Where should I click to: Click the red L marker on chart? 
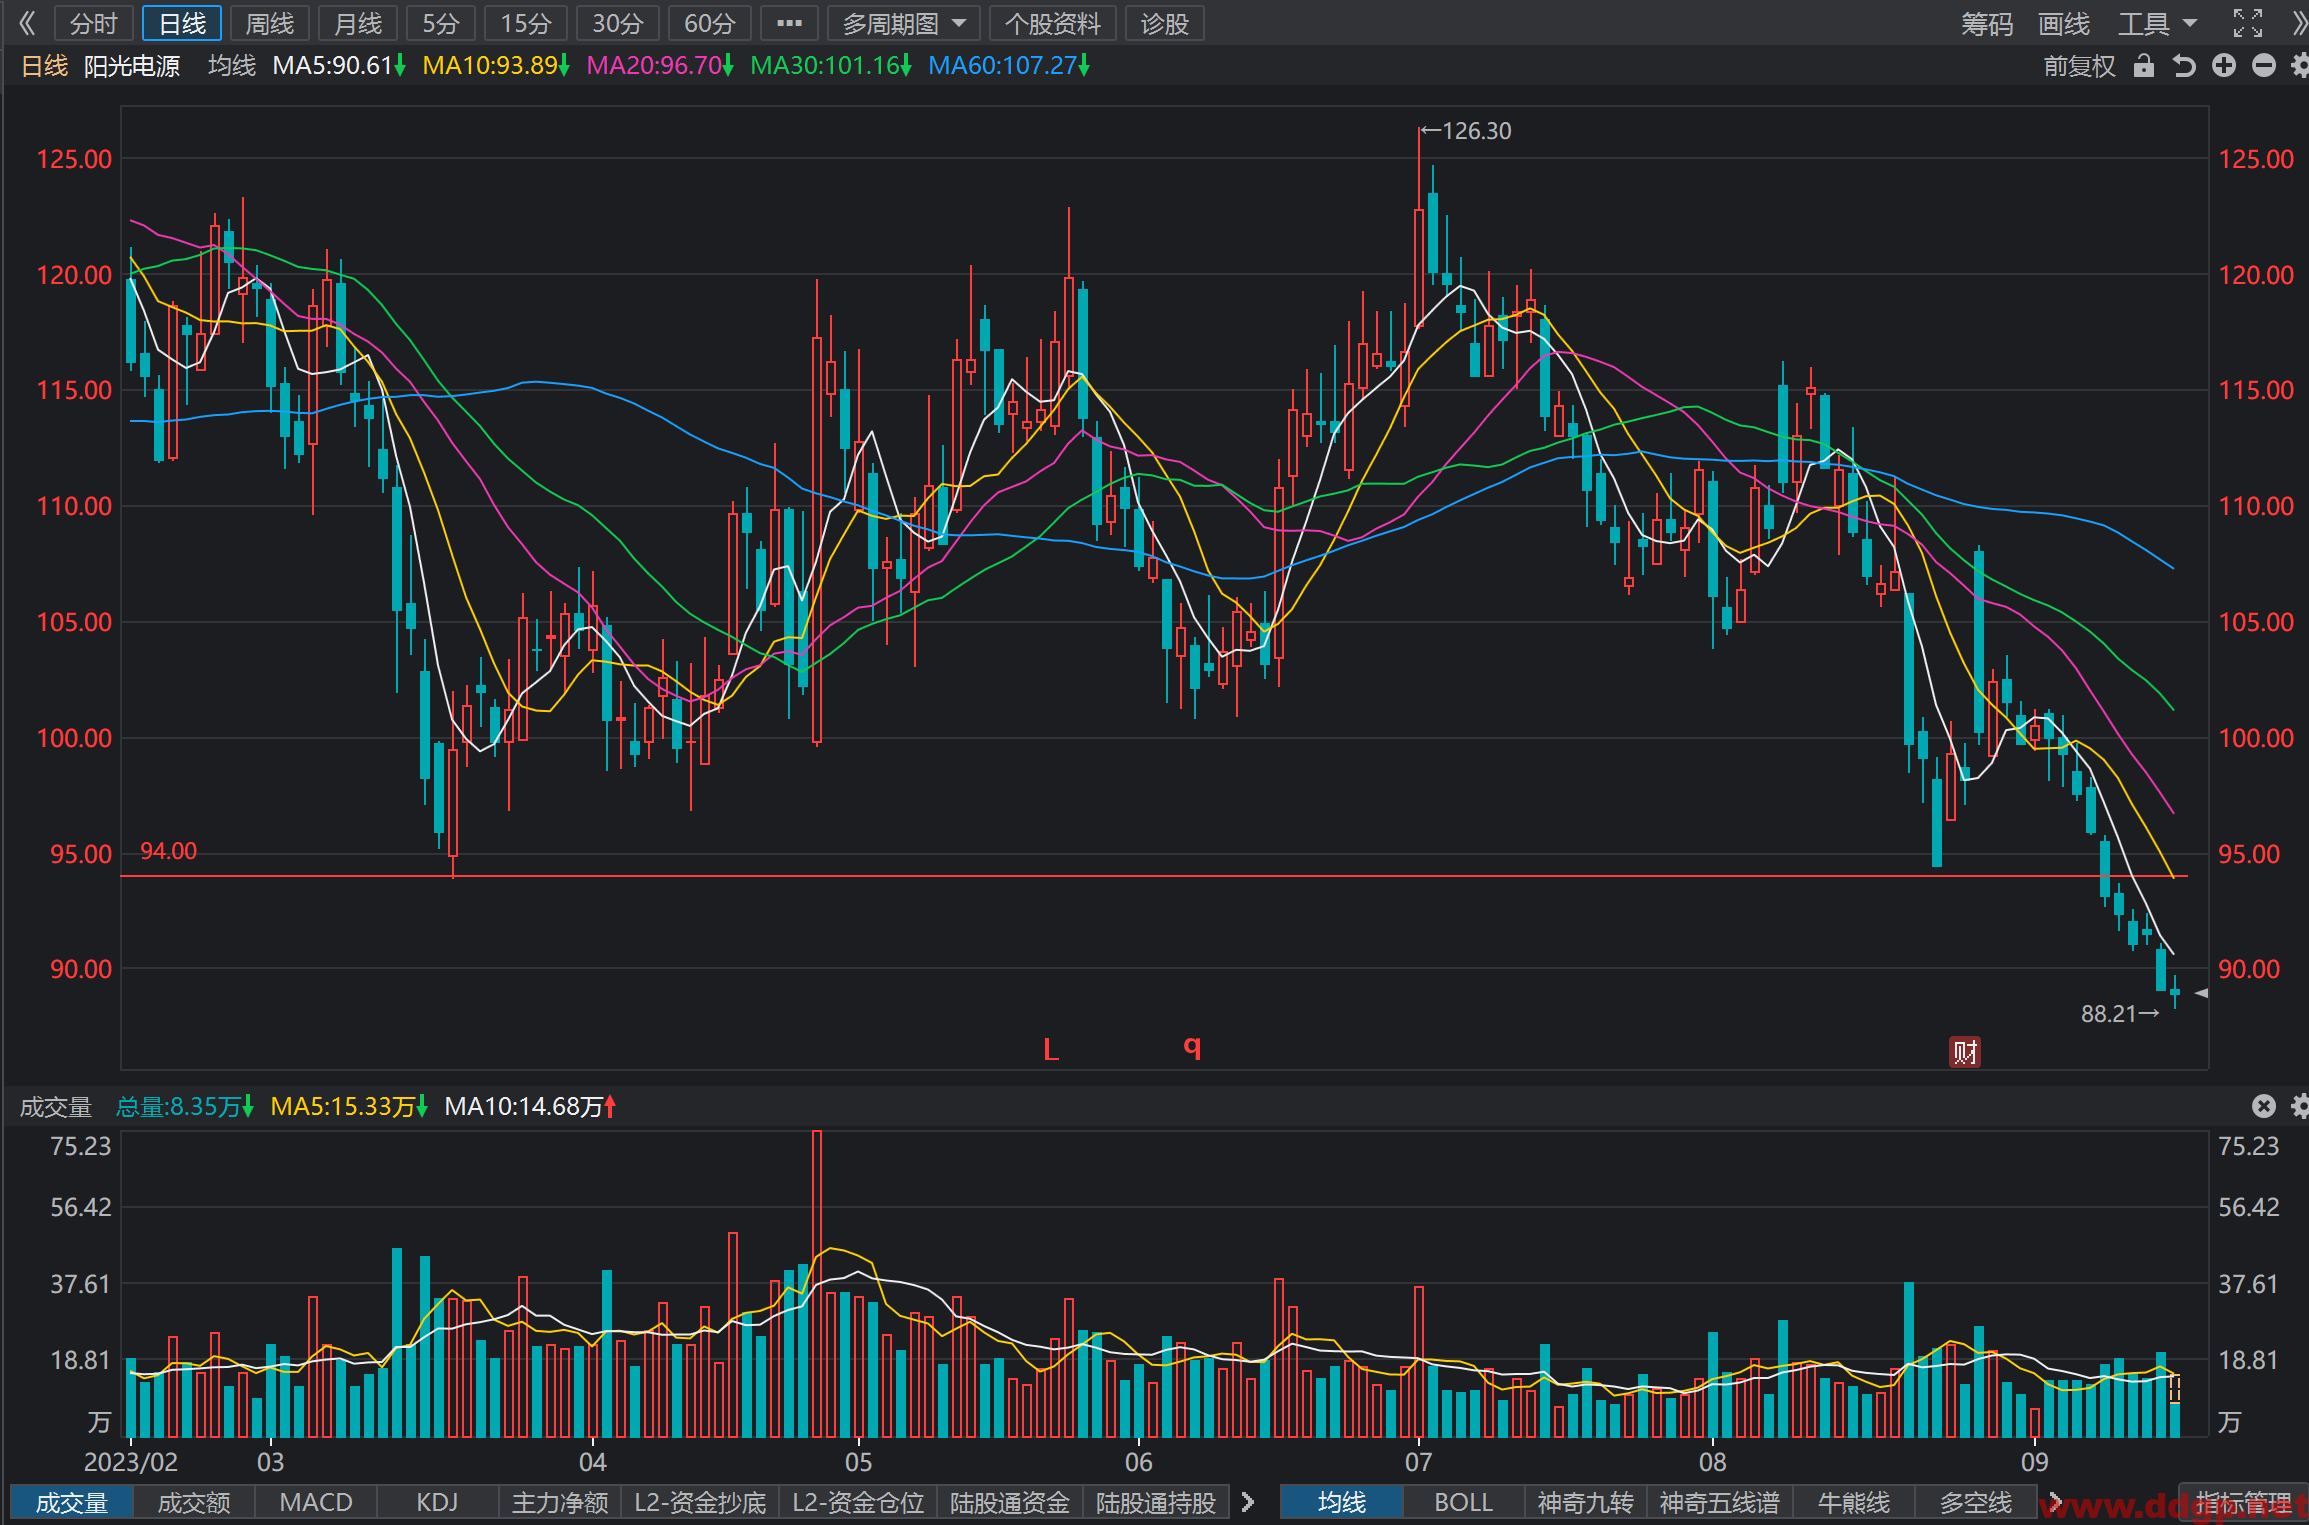(1050, 1049)
